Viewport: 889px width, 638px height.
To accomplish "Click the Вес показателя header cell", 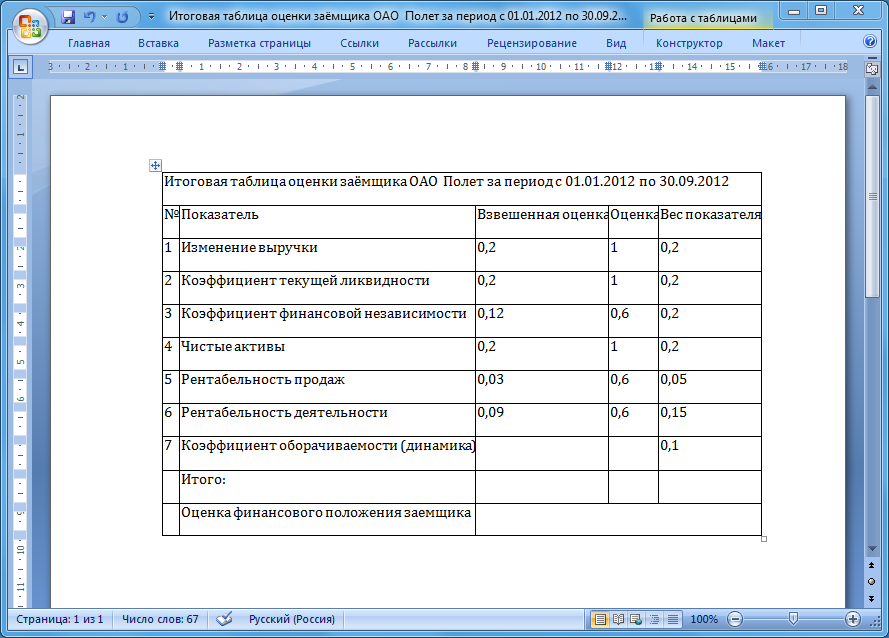I will tap(710, 222).
